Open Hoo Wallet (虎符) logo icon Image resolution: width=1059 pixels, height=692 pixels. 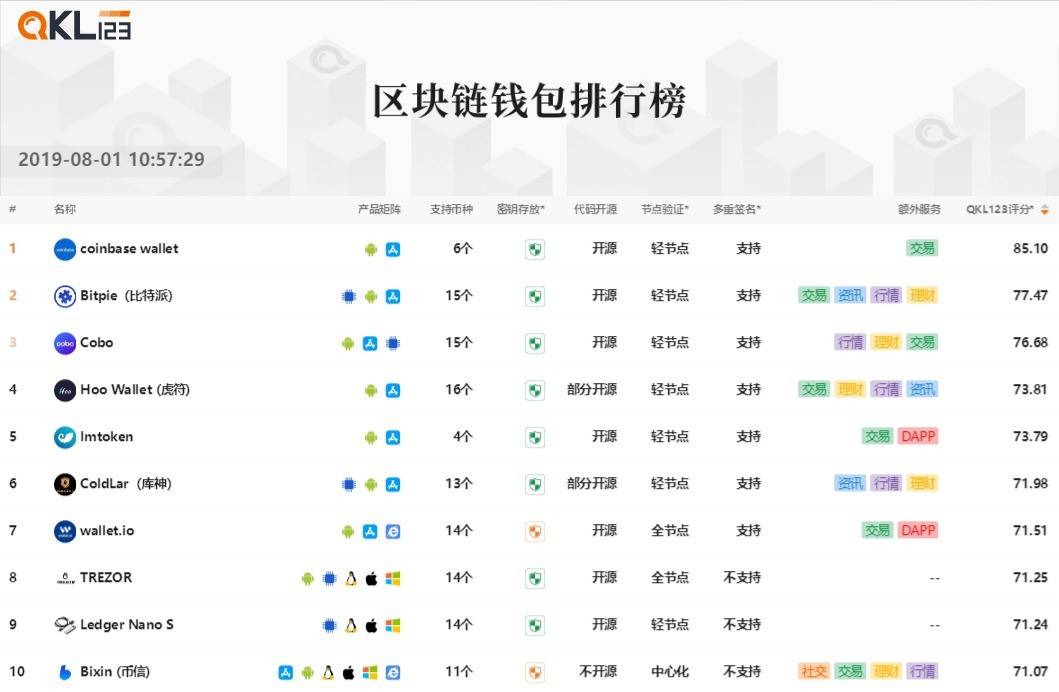coord(65,390)
